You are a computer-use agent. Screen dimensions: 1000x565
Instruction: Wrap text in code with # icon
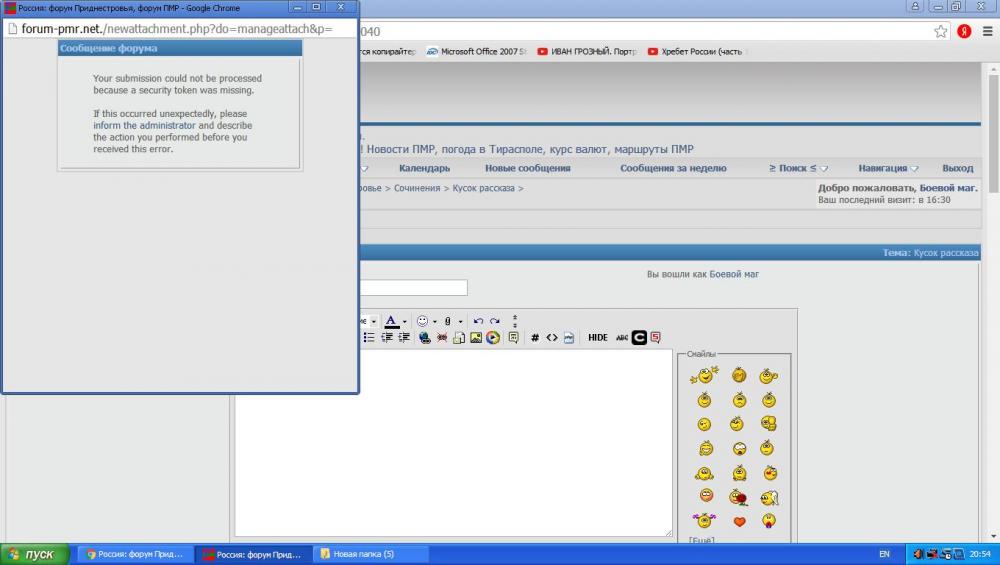tap(535, 338)
